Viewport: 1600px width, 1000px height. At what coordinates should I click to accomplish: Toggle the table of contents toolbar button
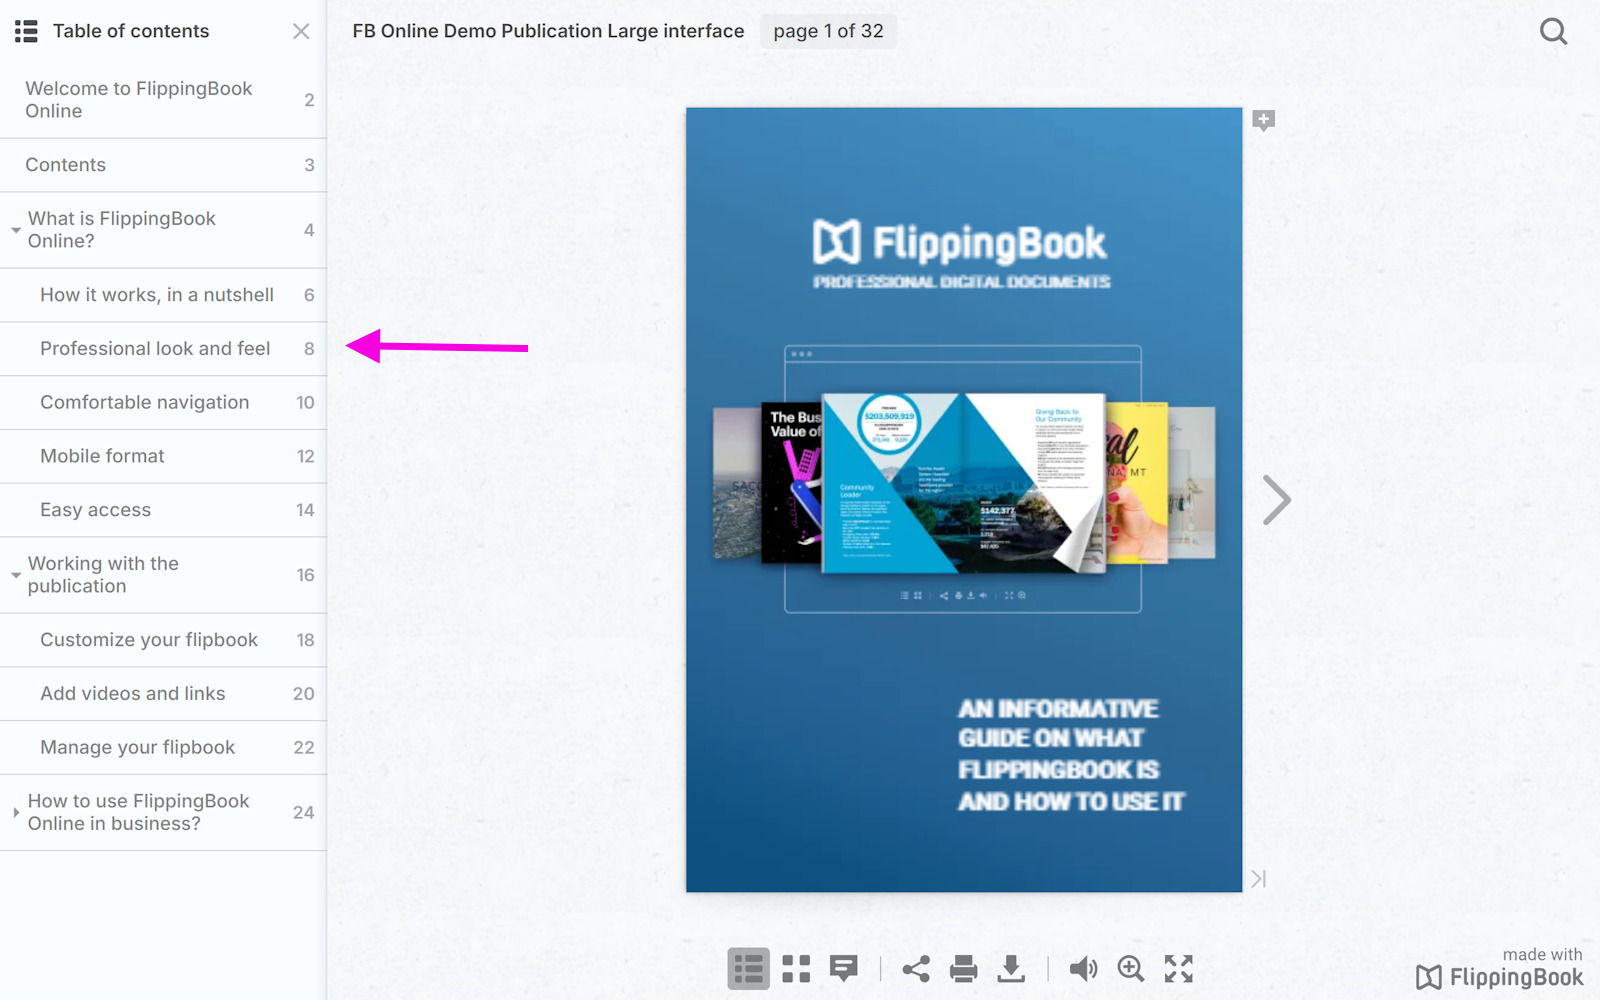pos(748,968)
